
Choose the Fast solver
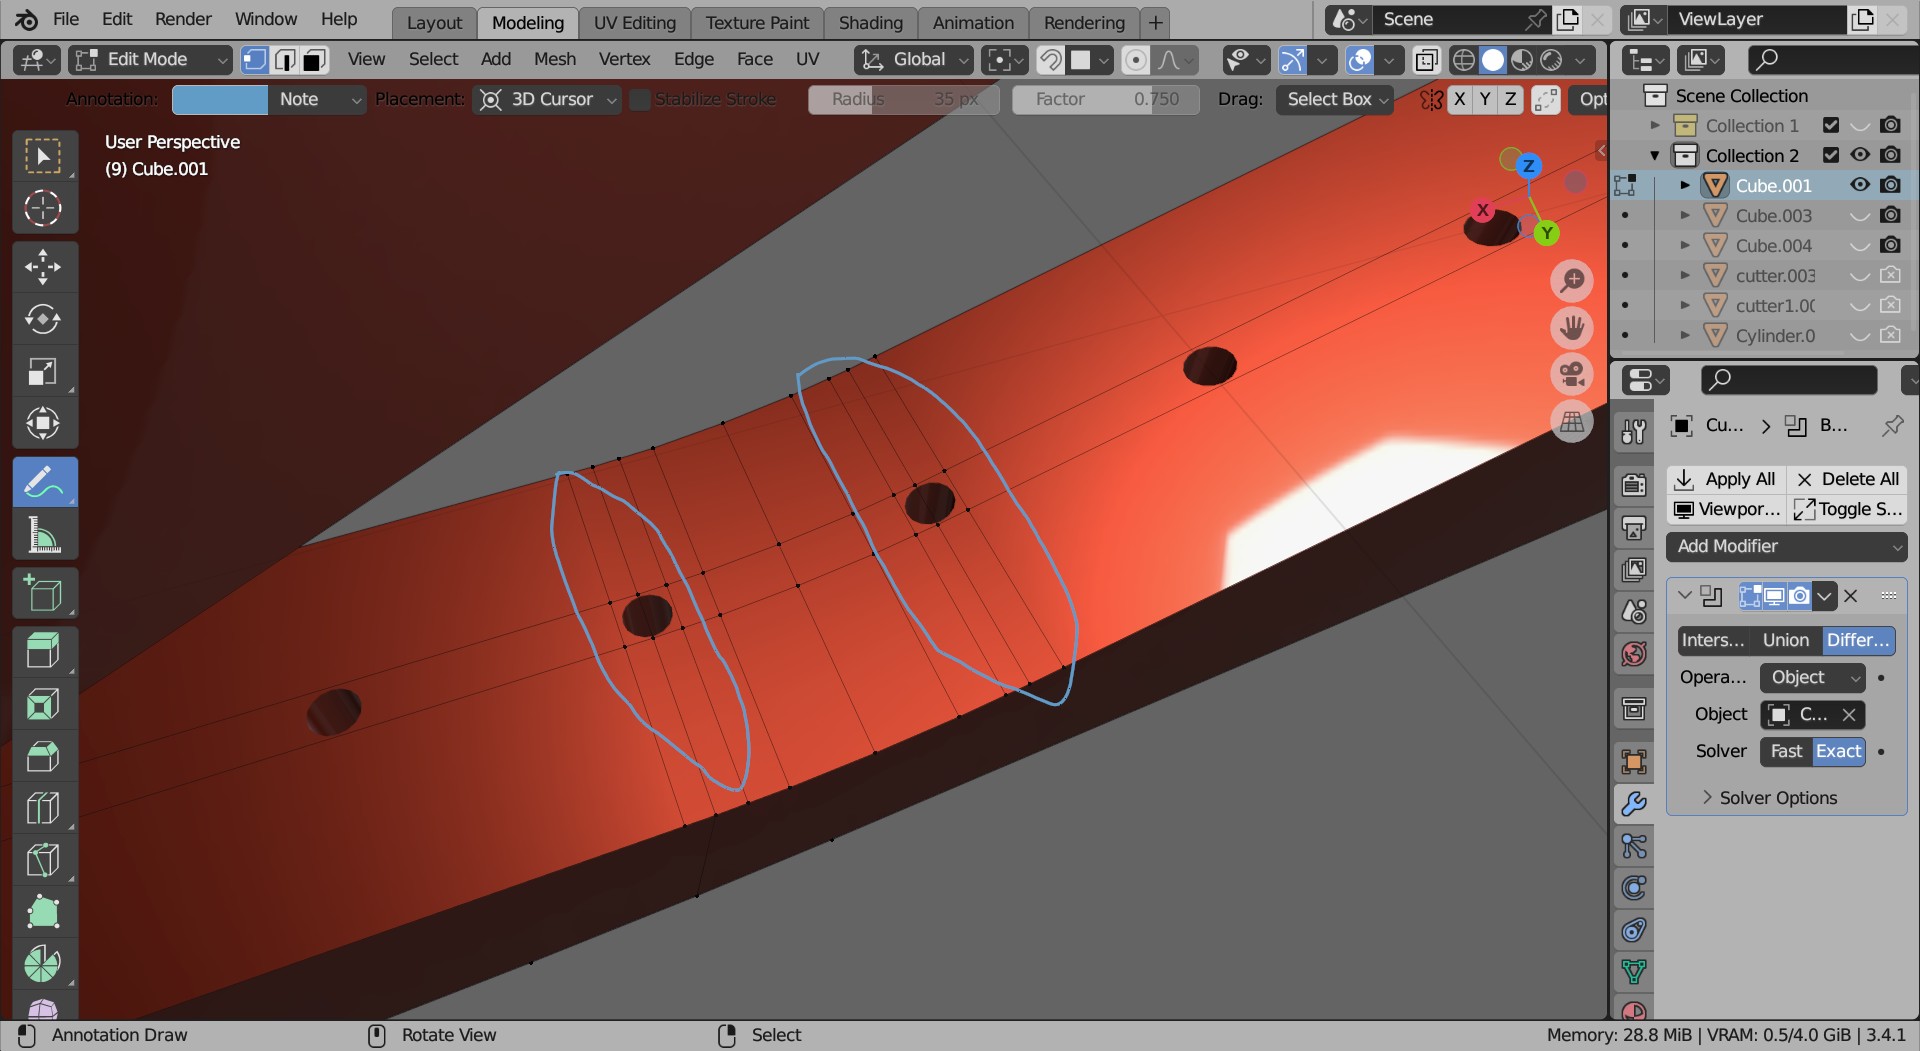pyautogui.click(x=1786, y=751)
